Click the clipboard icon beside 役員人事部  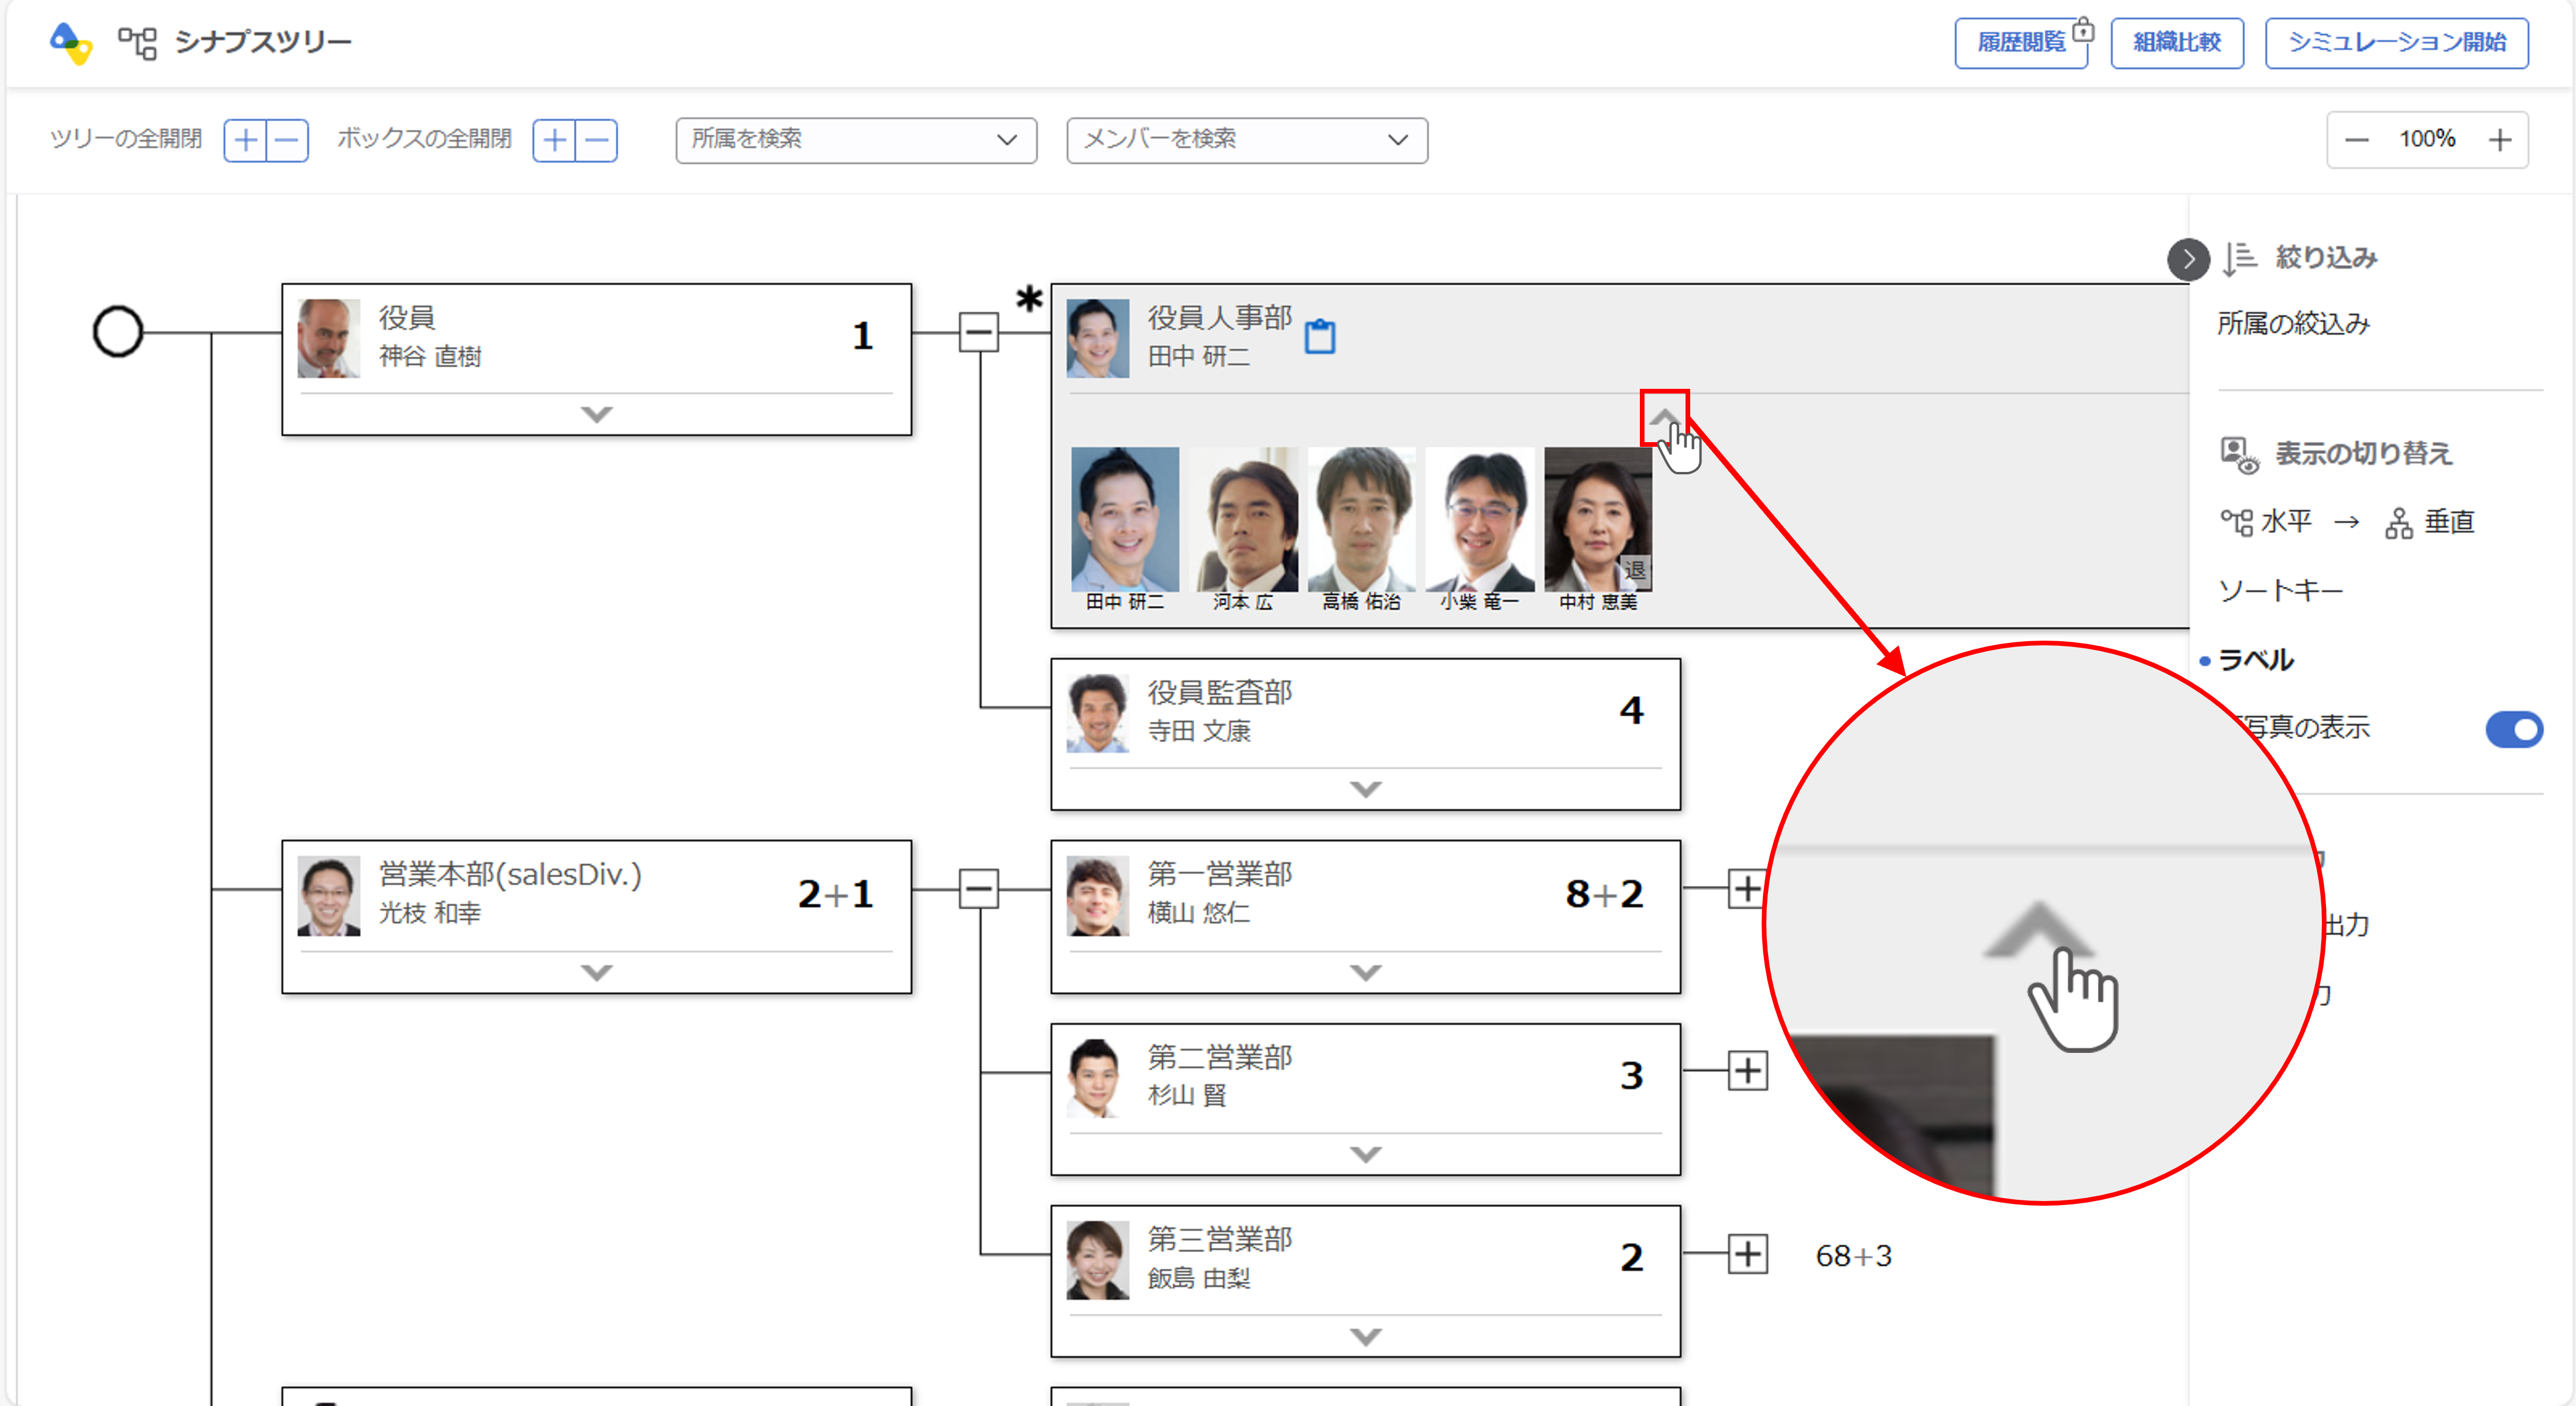[x=1319, y=336]
